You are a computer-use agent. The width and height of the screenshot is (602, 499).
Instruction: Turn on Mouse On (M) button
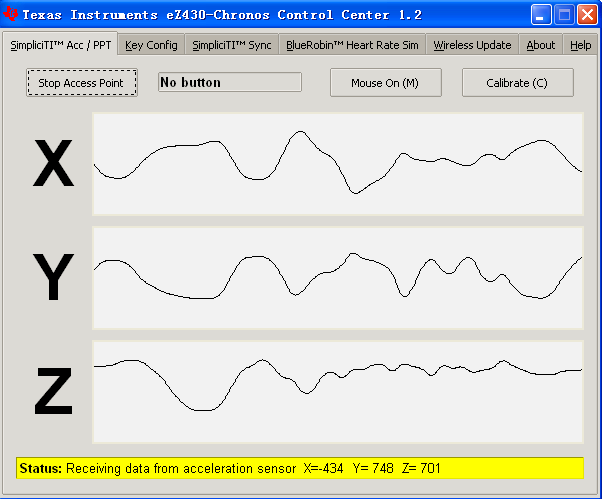coord(385,83)
